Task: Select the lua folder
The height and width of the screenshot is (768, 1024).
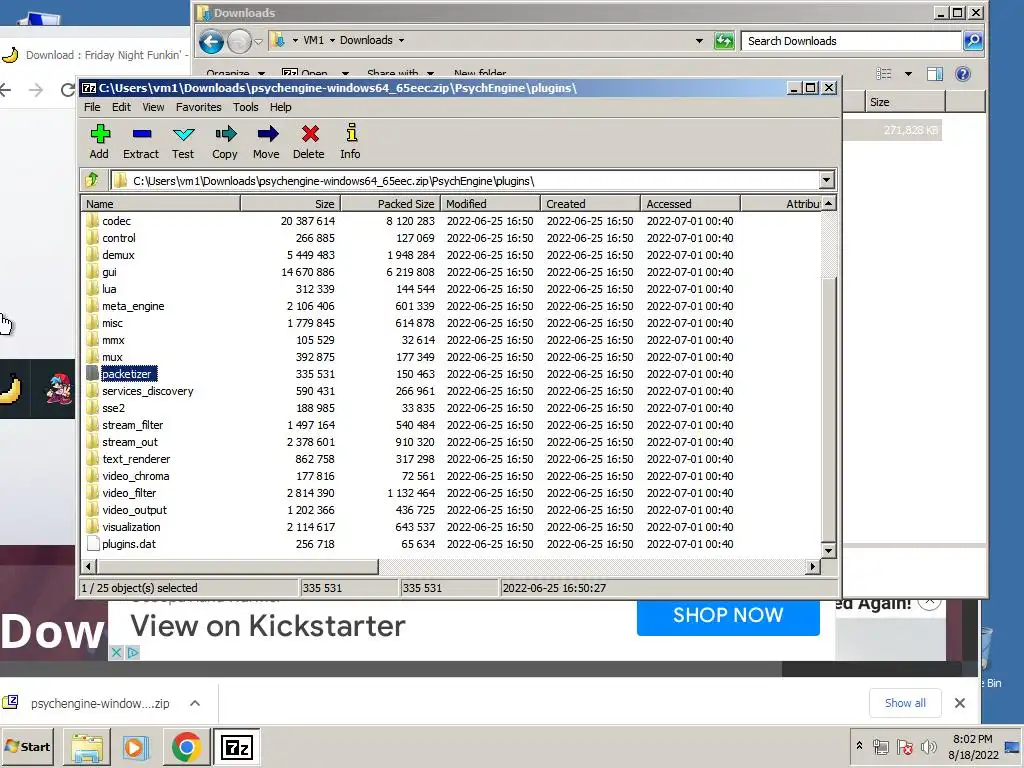Action: 109,289
